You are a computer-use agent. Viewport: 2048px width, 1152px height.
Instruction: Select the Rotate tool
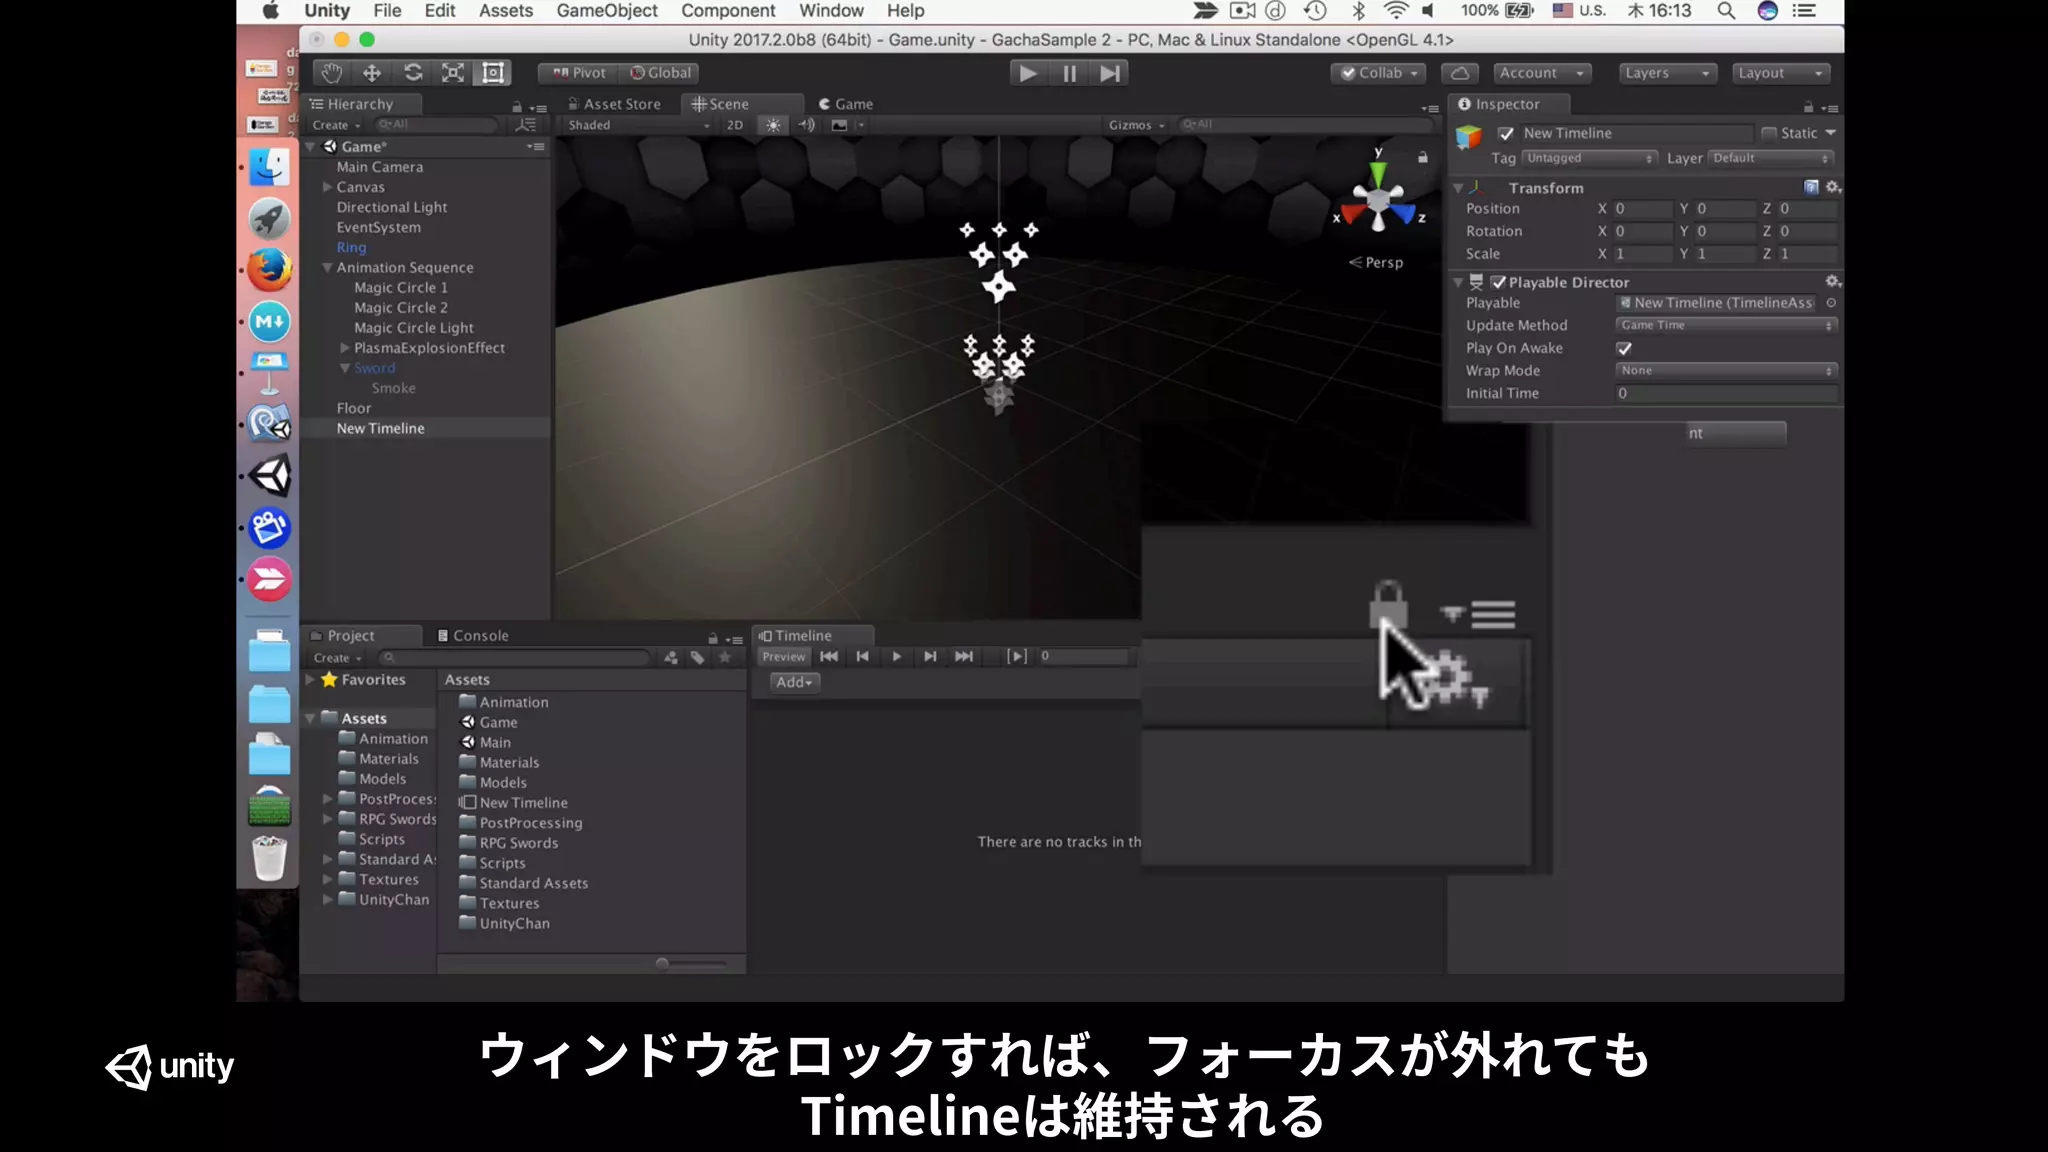pos(412,73)
